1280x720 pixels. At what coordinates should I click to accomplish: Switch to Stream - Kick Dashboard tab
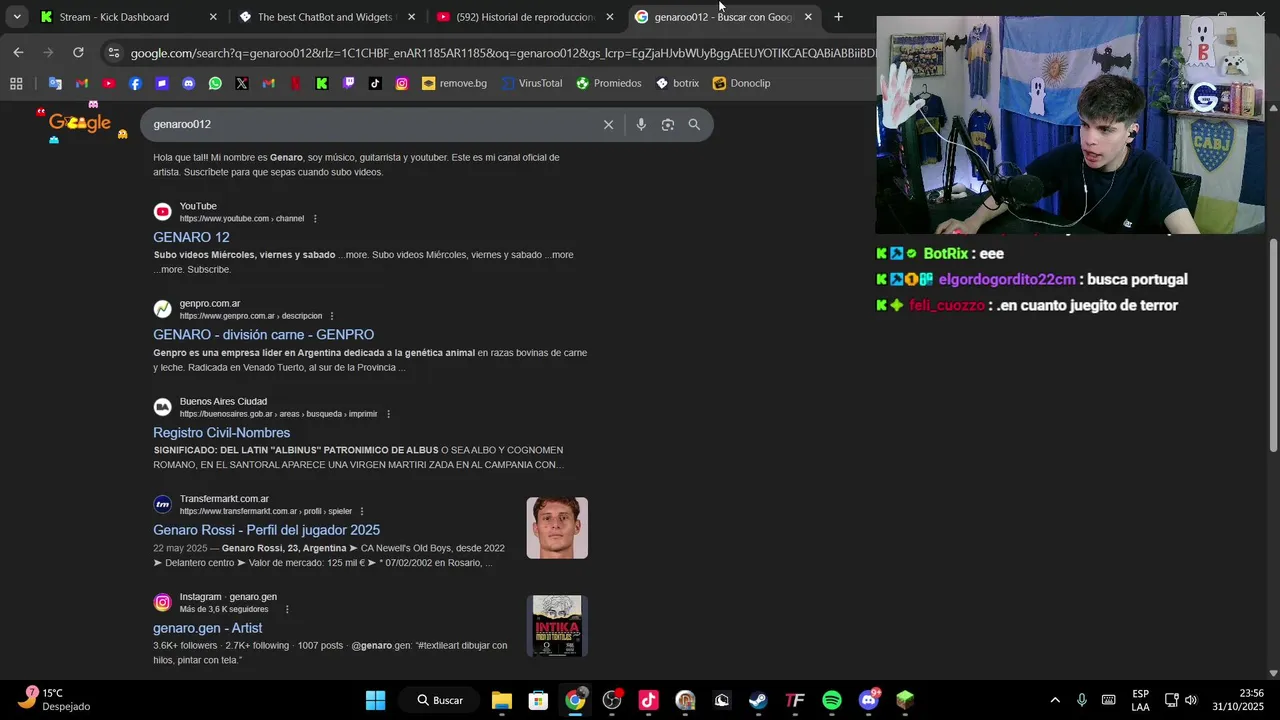point(130,17)
